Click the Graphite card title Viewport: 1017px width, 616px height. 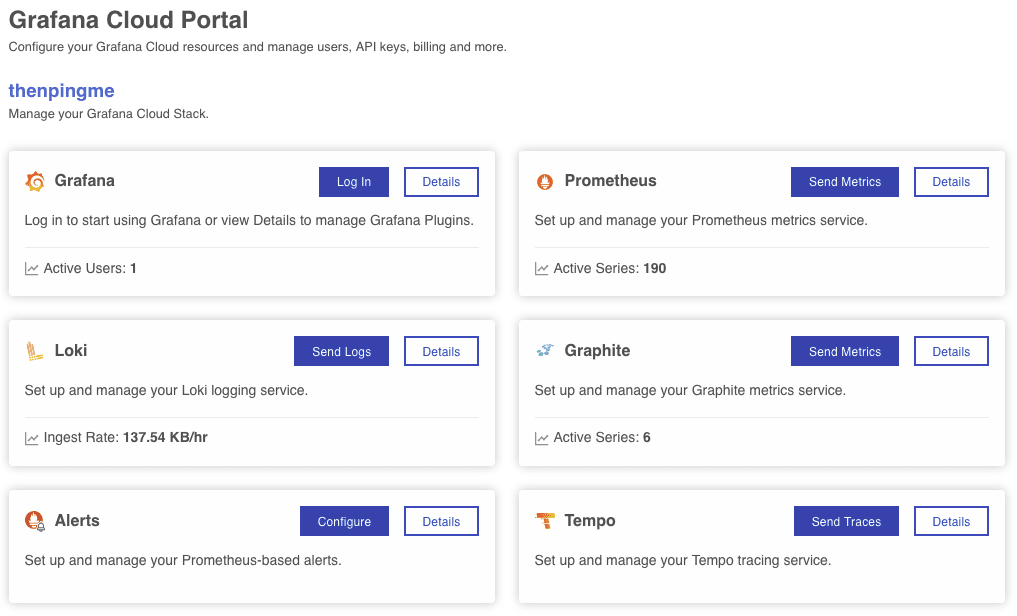point(597,351)
